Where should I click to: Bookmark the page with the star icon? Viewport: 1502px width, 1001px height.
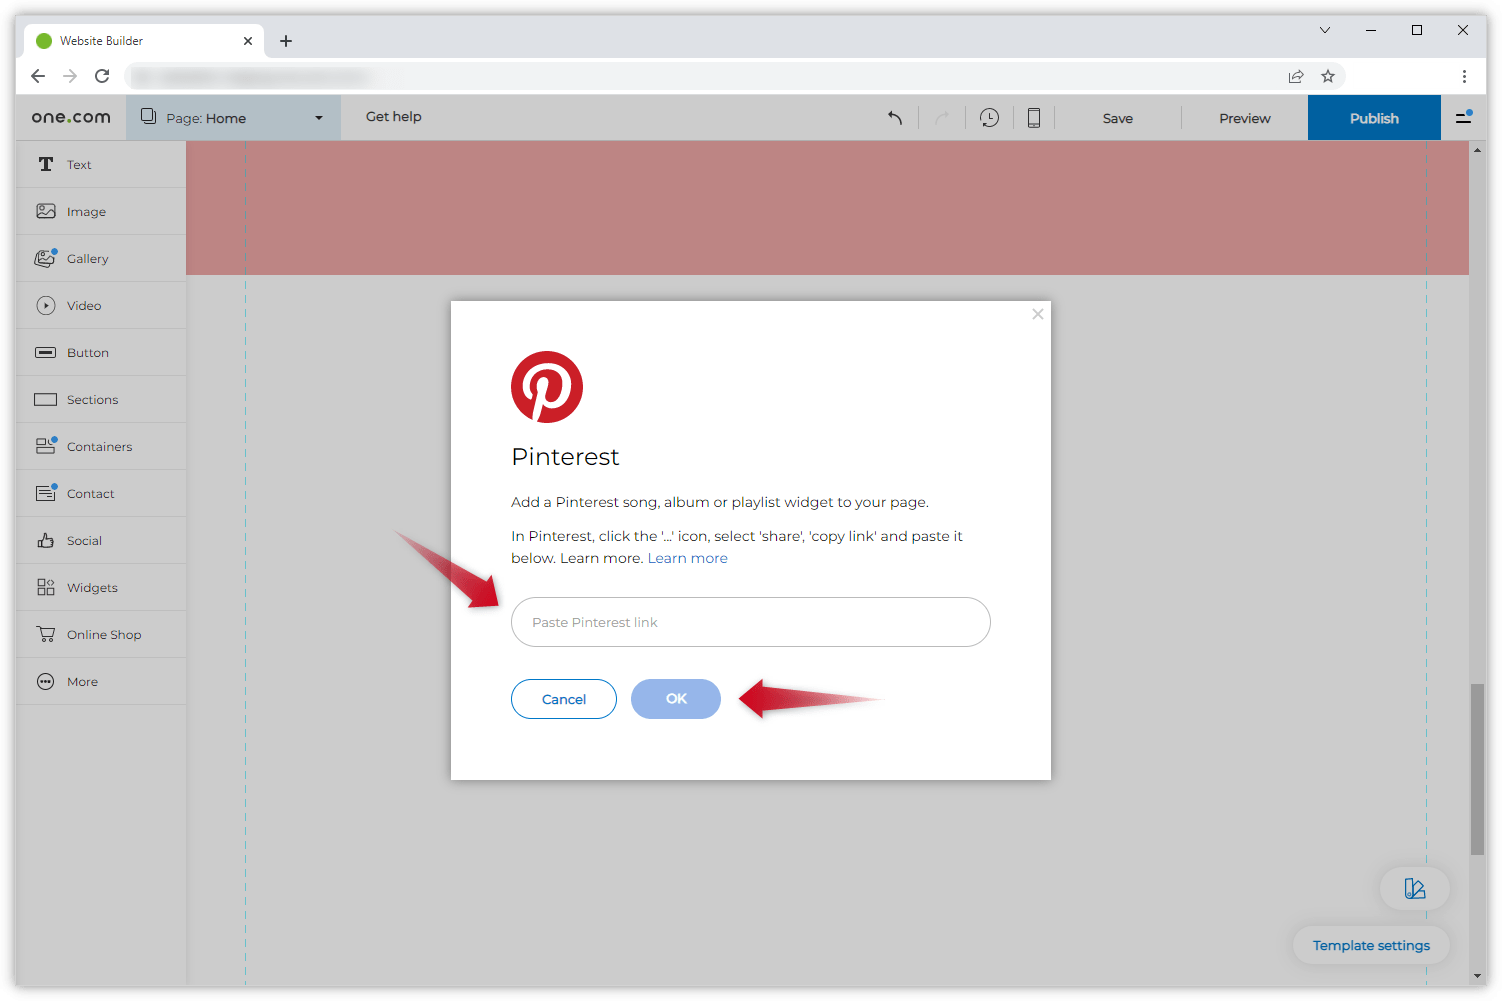coord(1328,75)
